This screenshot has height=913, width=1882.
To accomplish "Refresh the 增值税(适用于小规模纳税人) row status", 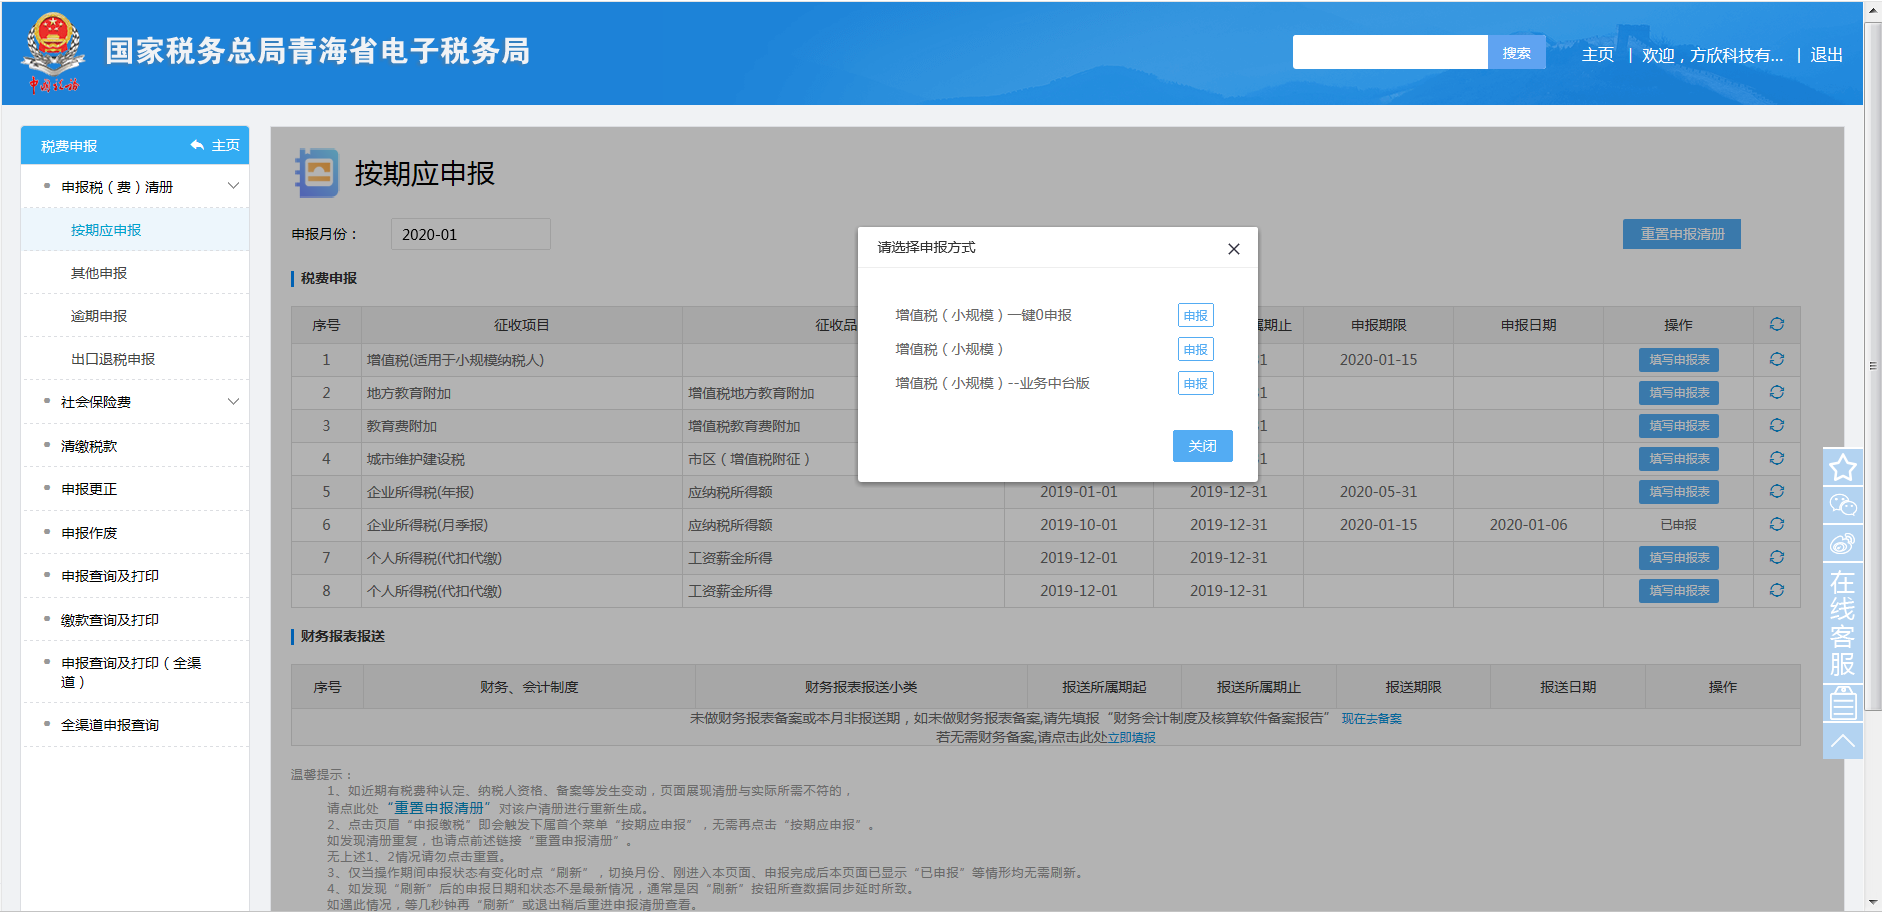I will (1777, 359).
